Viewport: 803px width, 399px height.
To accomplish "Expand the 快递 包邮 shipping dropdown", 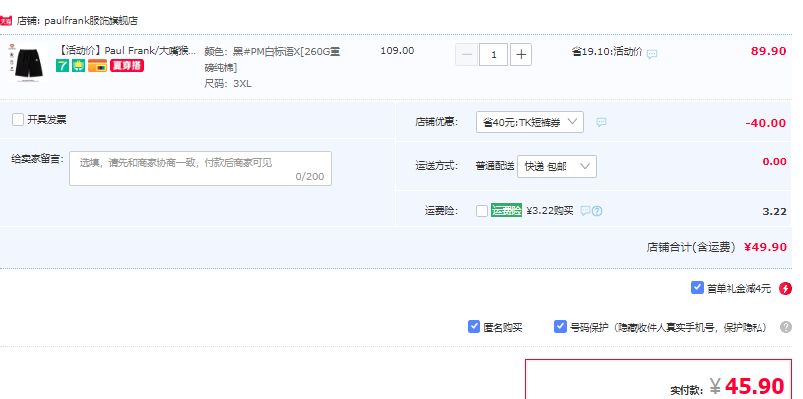I will tap(557, 166).
